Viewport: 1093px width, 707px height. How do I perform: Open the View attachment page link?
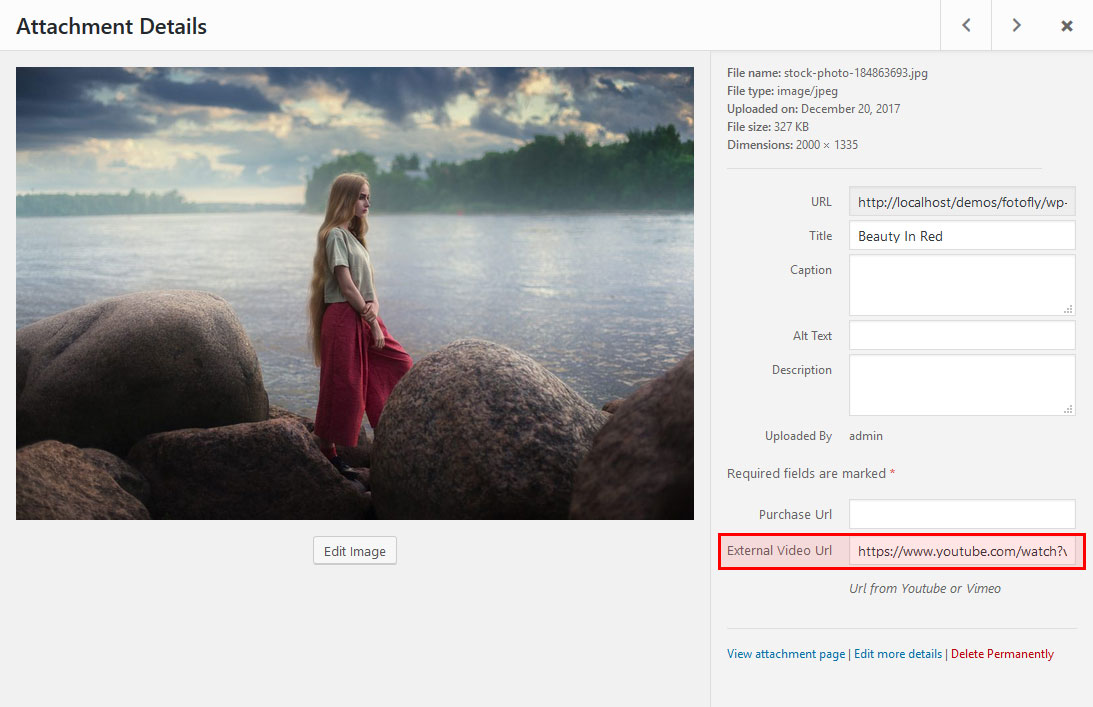(x=786, y=654)
